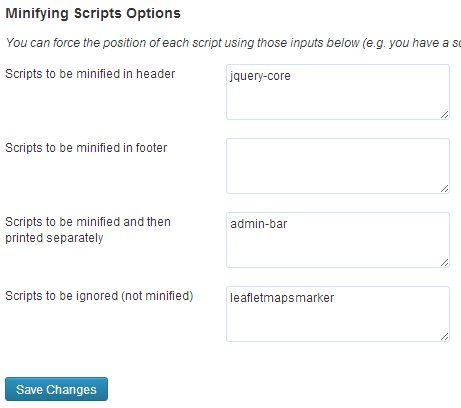The image size is (461, 408).
Task: Click the resize grip of leafletmapsmarker textarea
Action: (445, 337)
